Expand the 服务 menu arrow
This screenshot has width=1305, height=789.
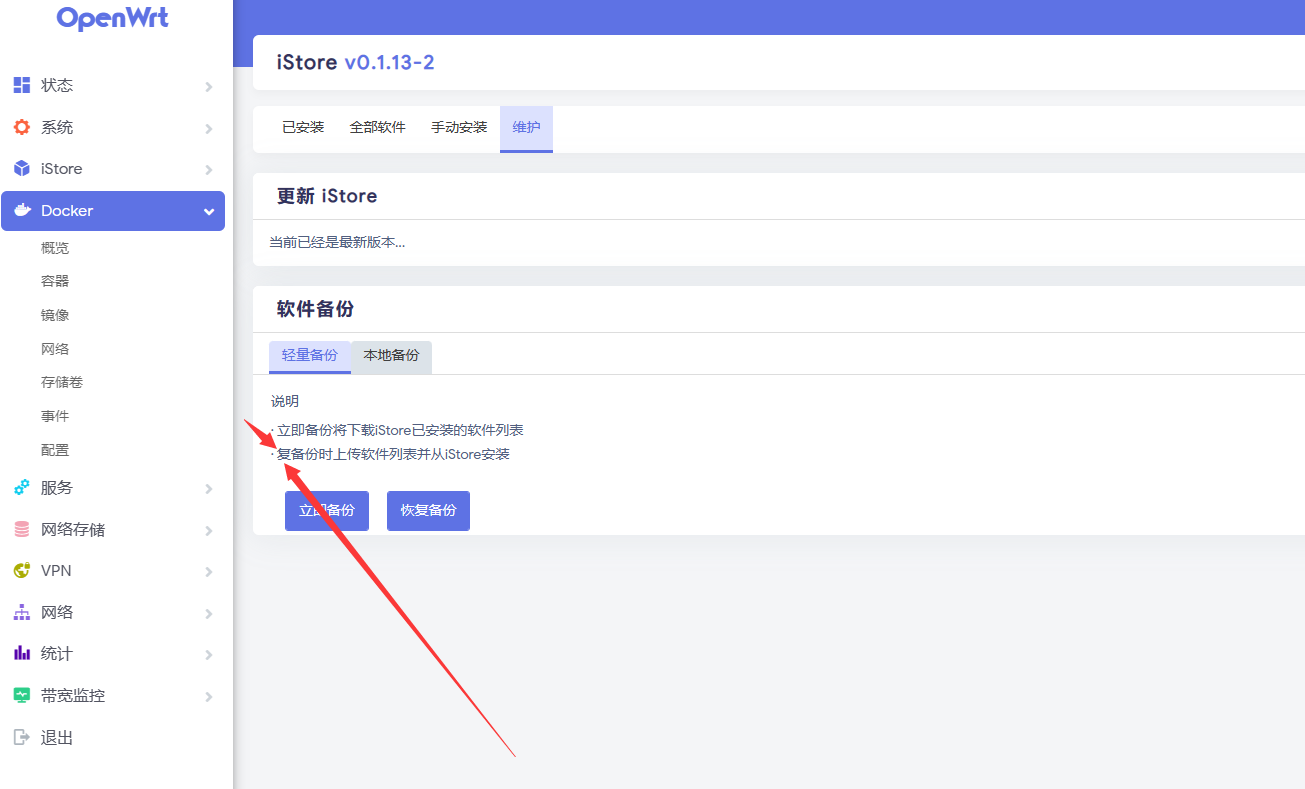[209, 489]
